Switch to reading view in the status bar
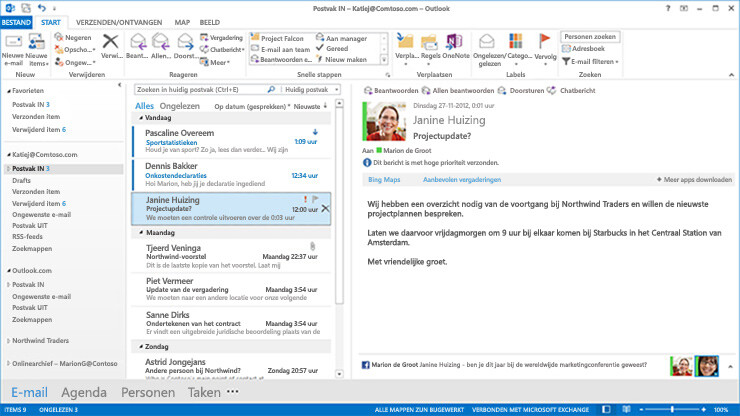The width and height of the screenshot is (740, 416). [x=626, y=409]
